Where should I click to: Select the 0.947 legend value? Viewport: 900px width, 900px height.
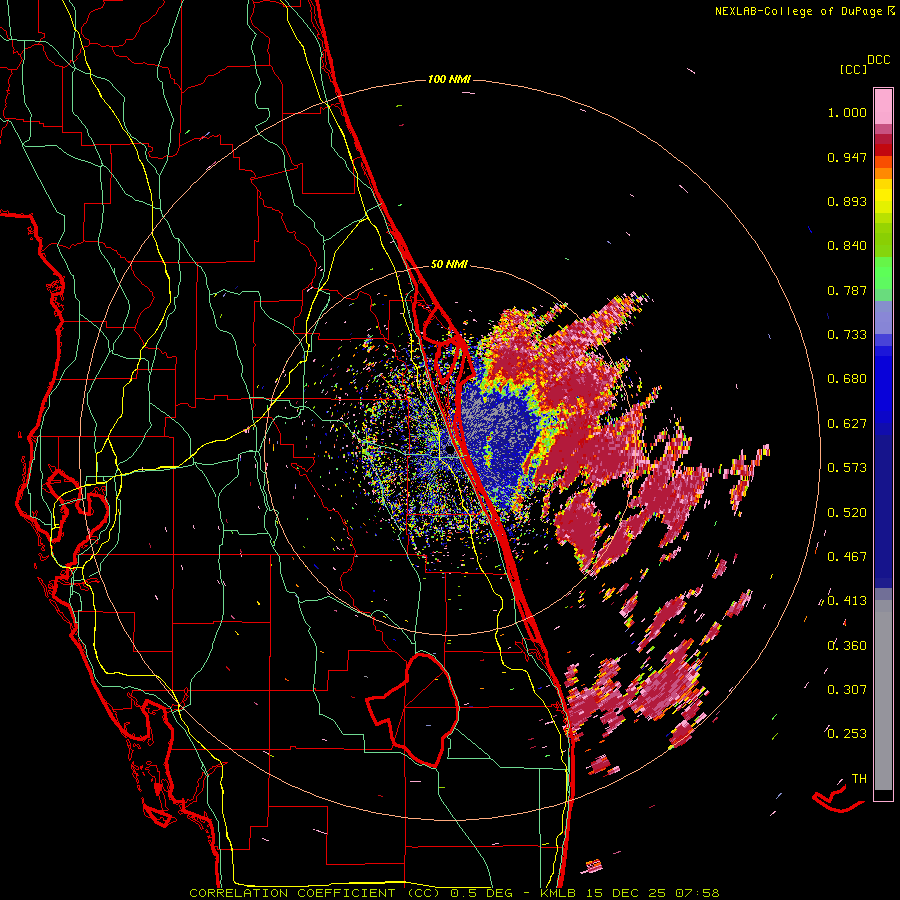[x=847, y=157]
